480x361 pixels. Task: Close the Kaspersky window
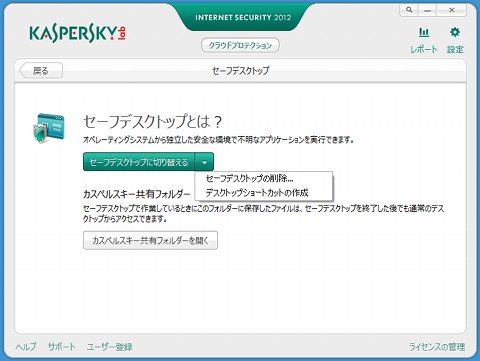coord(452,10)
